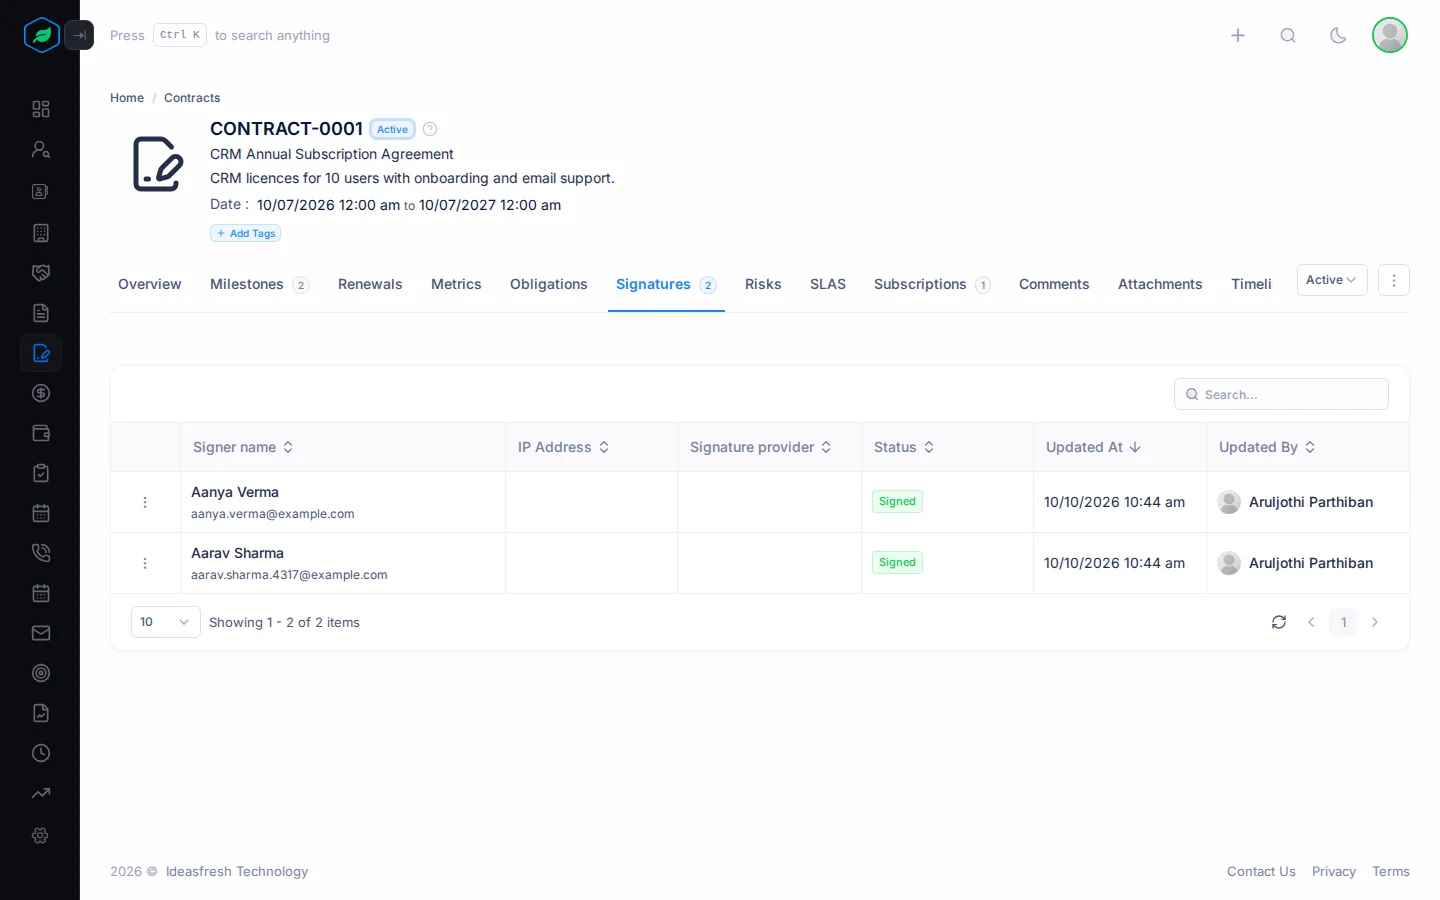1440x900 pixels.
Task: Open the mail envelope icon in sidebar
Action: pyautogui.click(x=41, y=633)
